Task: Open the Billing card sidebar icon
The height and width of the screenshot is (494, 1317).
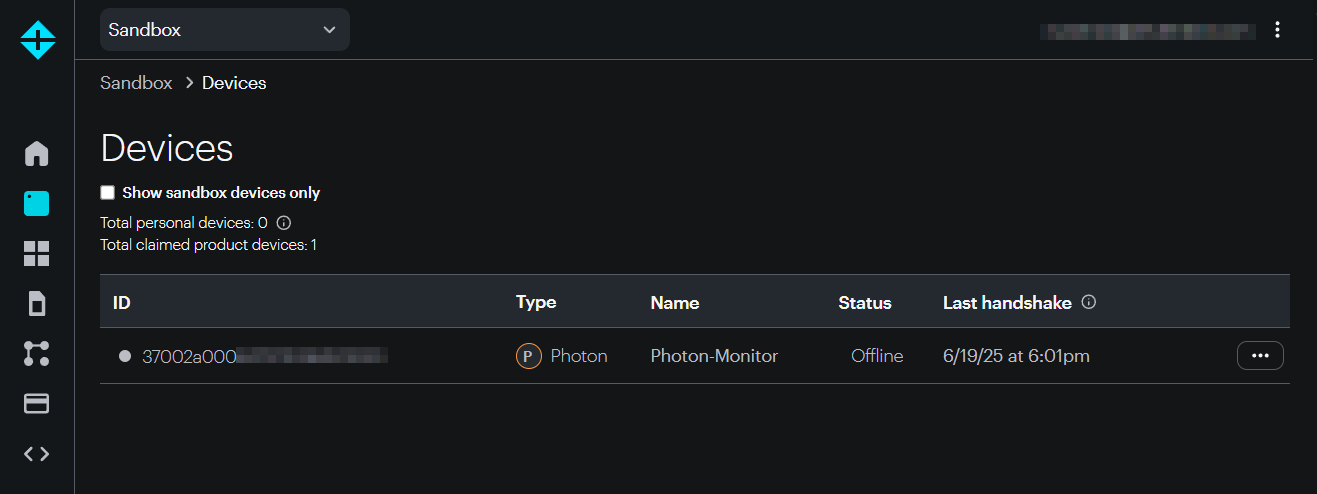Action: (37, 403)
